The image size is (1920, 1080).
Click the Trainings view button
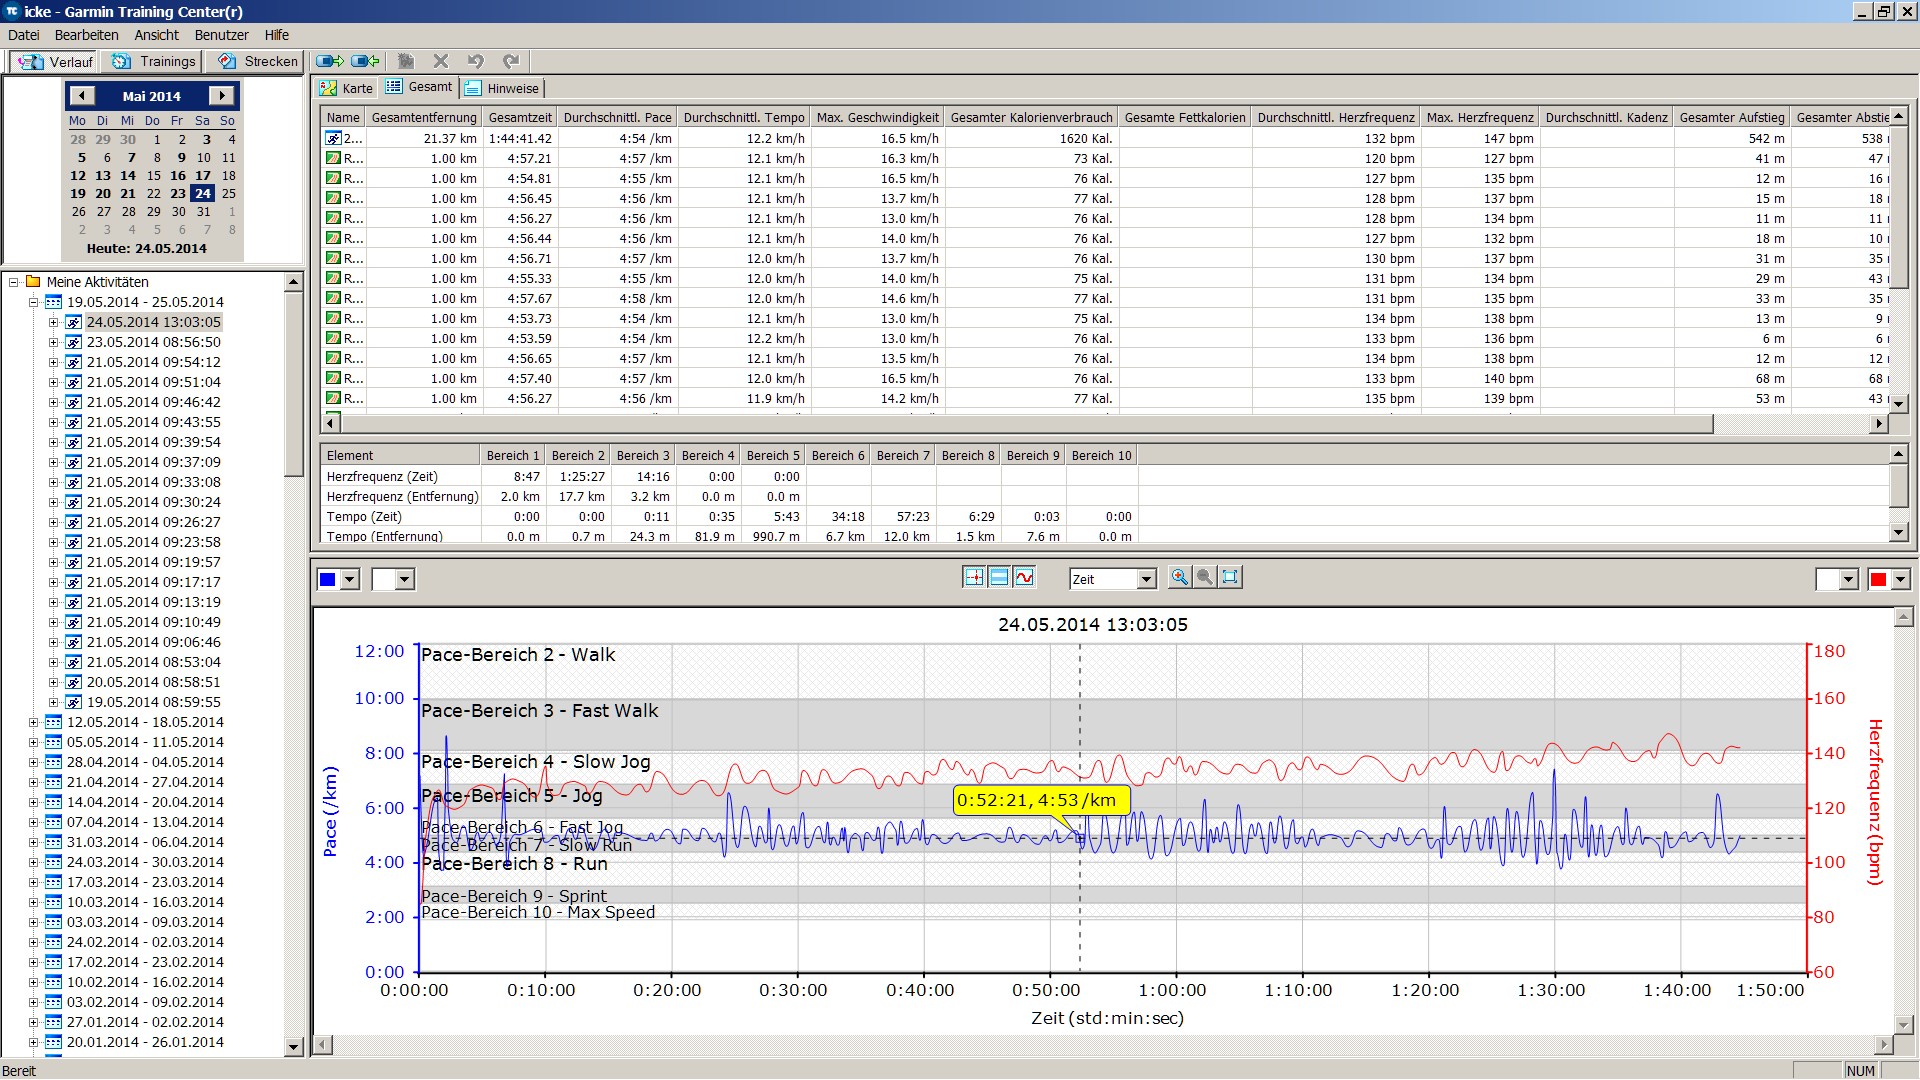(154, 61)
